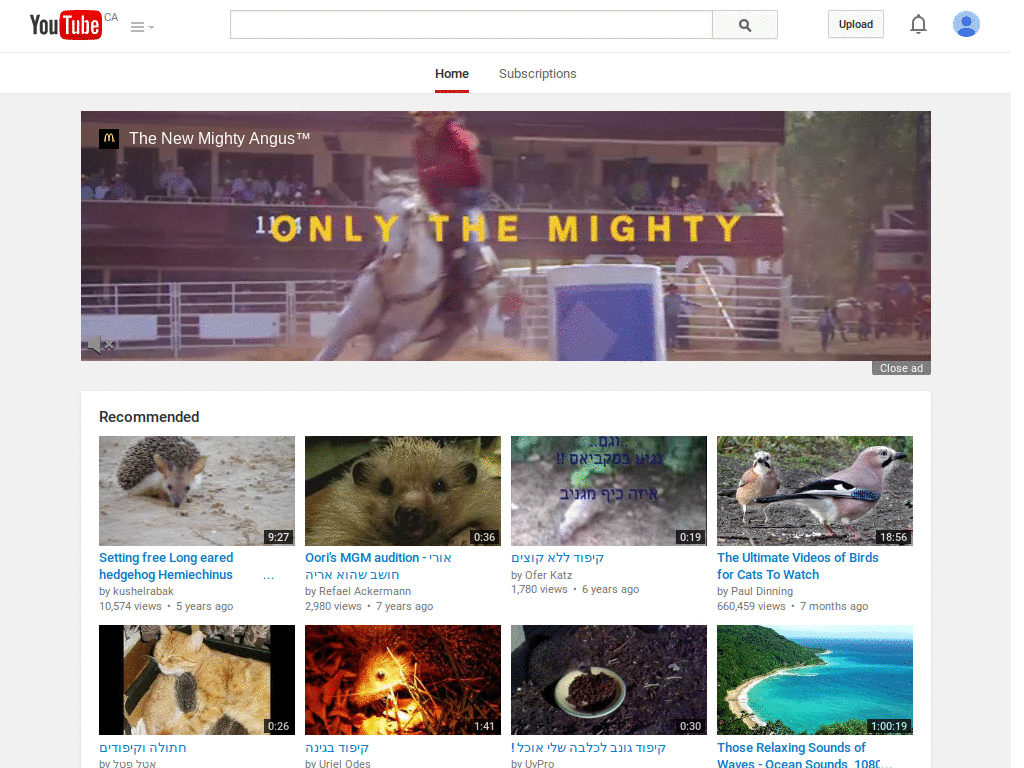Open the birds for cats thumbnail
1024x768 pixels.
tap(815, 491)
